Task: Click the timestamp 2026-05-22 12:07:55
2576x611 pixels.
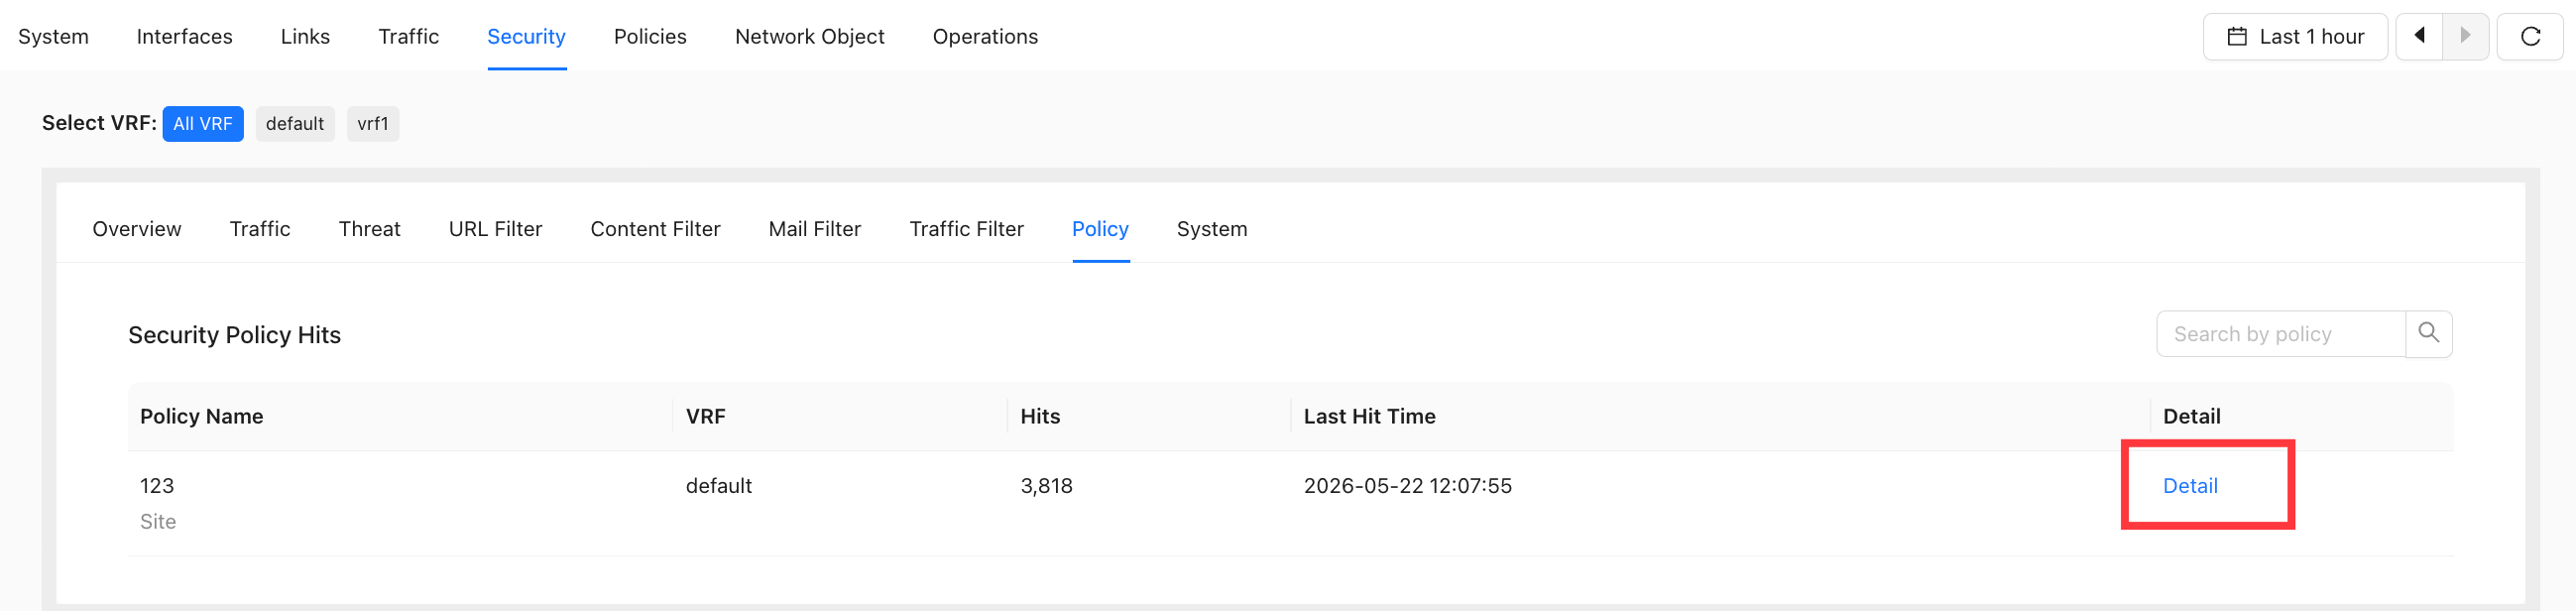Action: point(1407,486)
